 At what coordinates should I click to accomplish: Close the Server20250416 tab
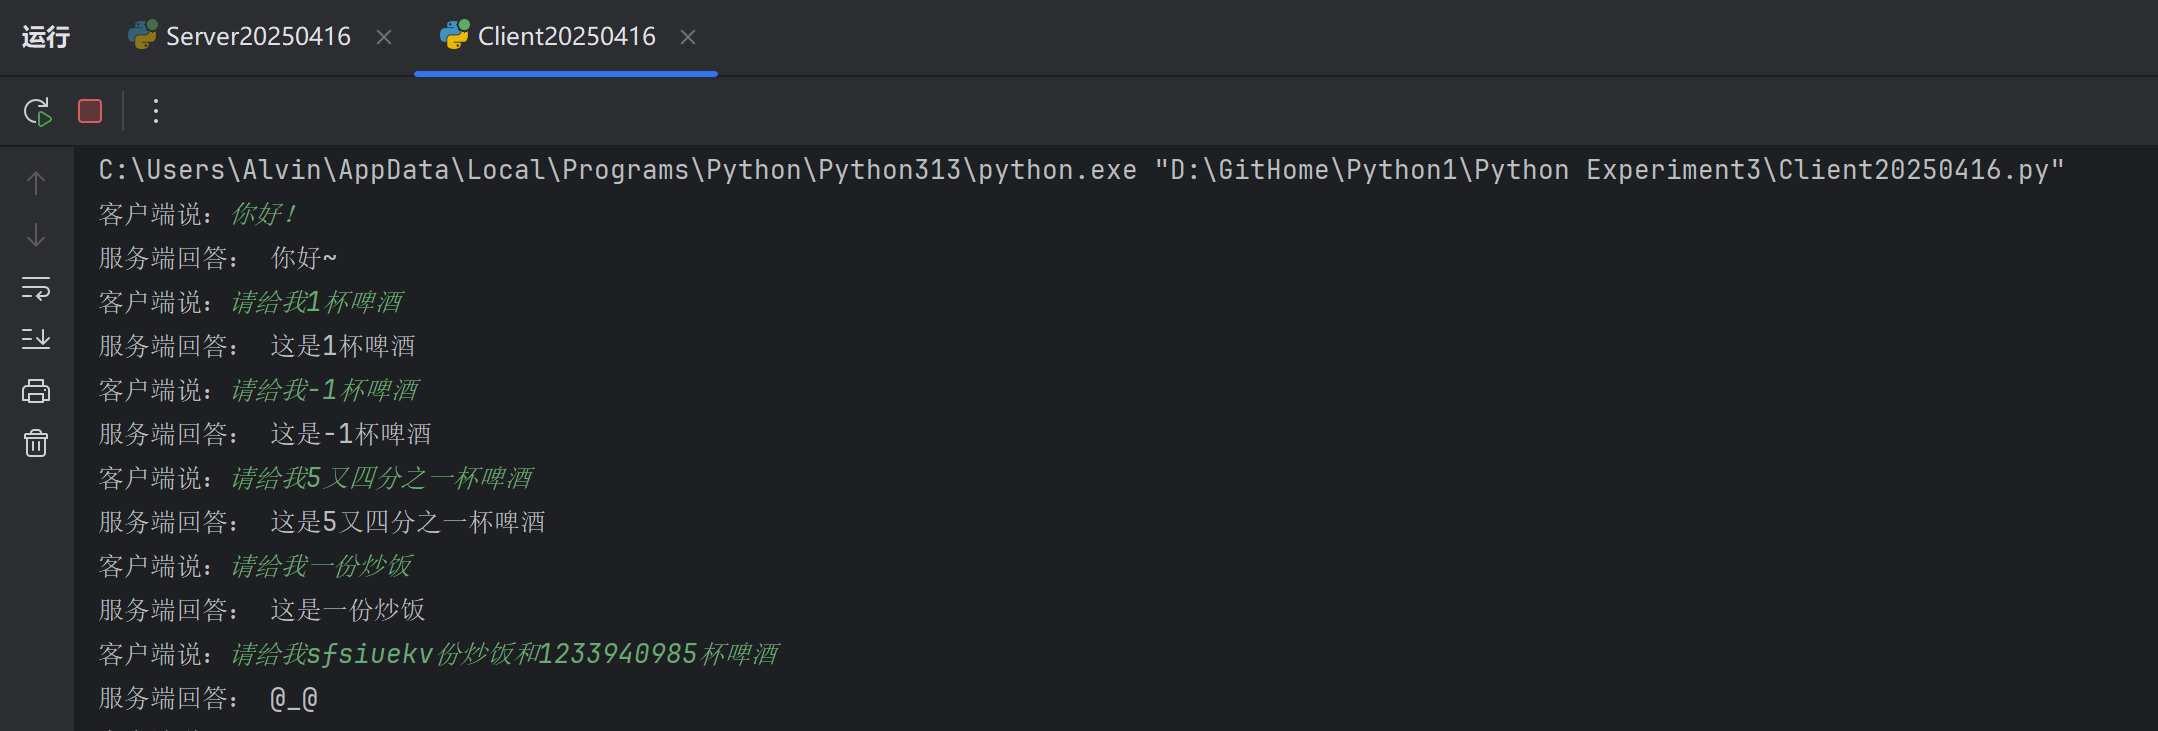click(x=384, y=37)
